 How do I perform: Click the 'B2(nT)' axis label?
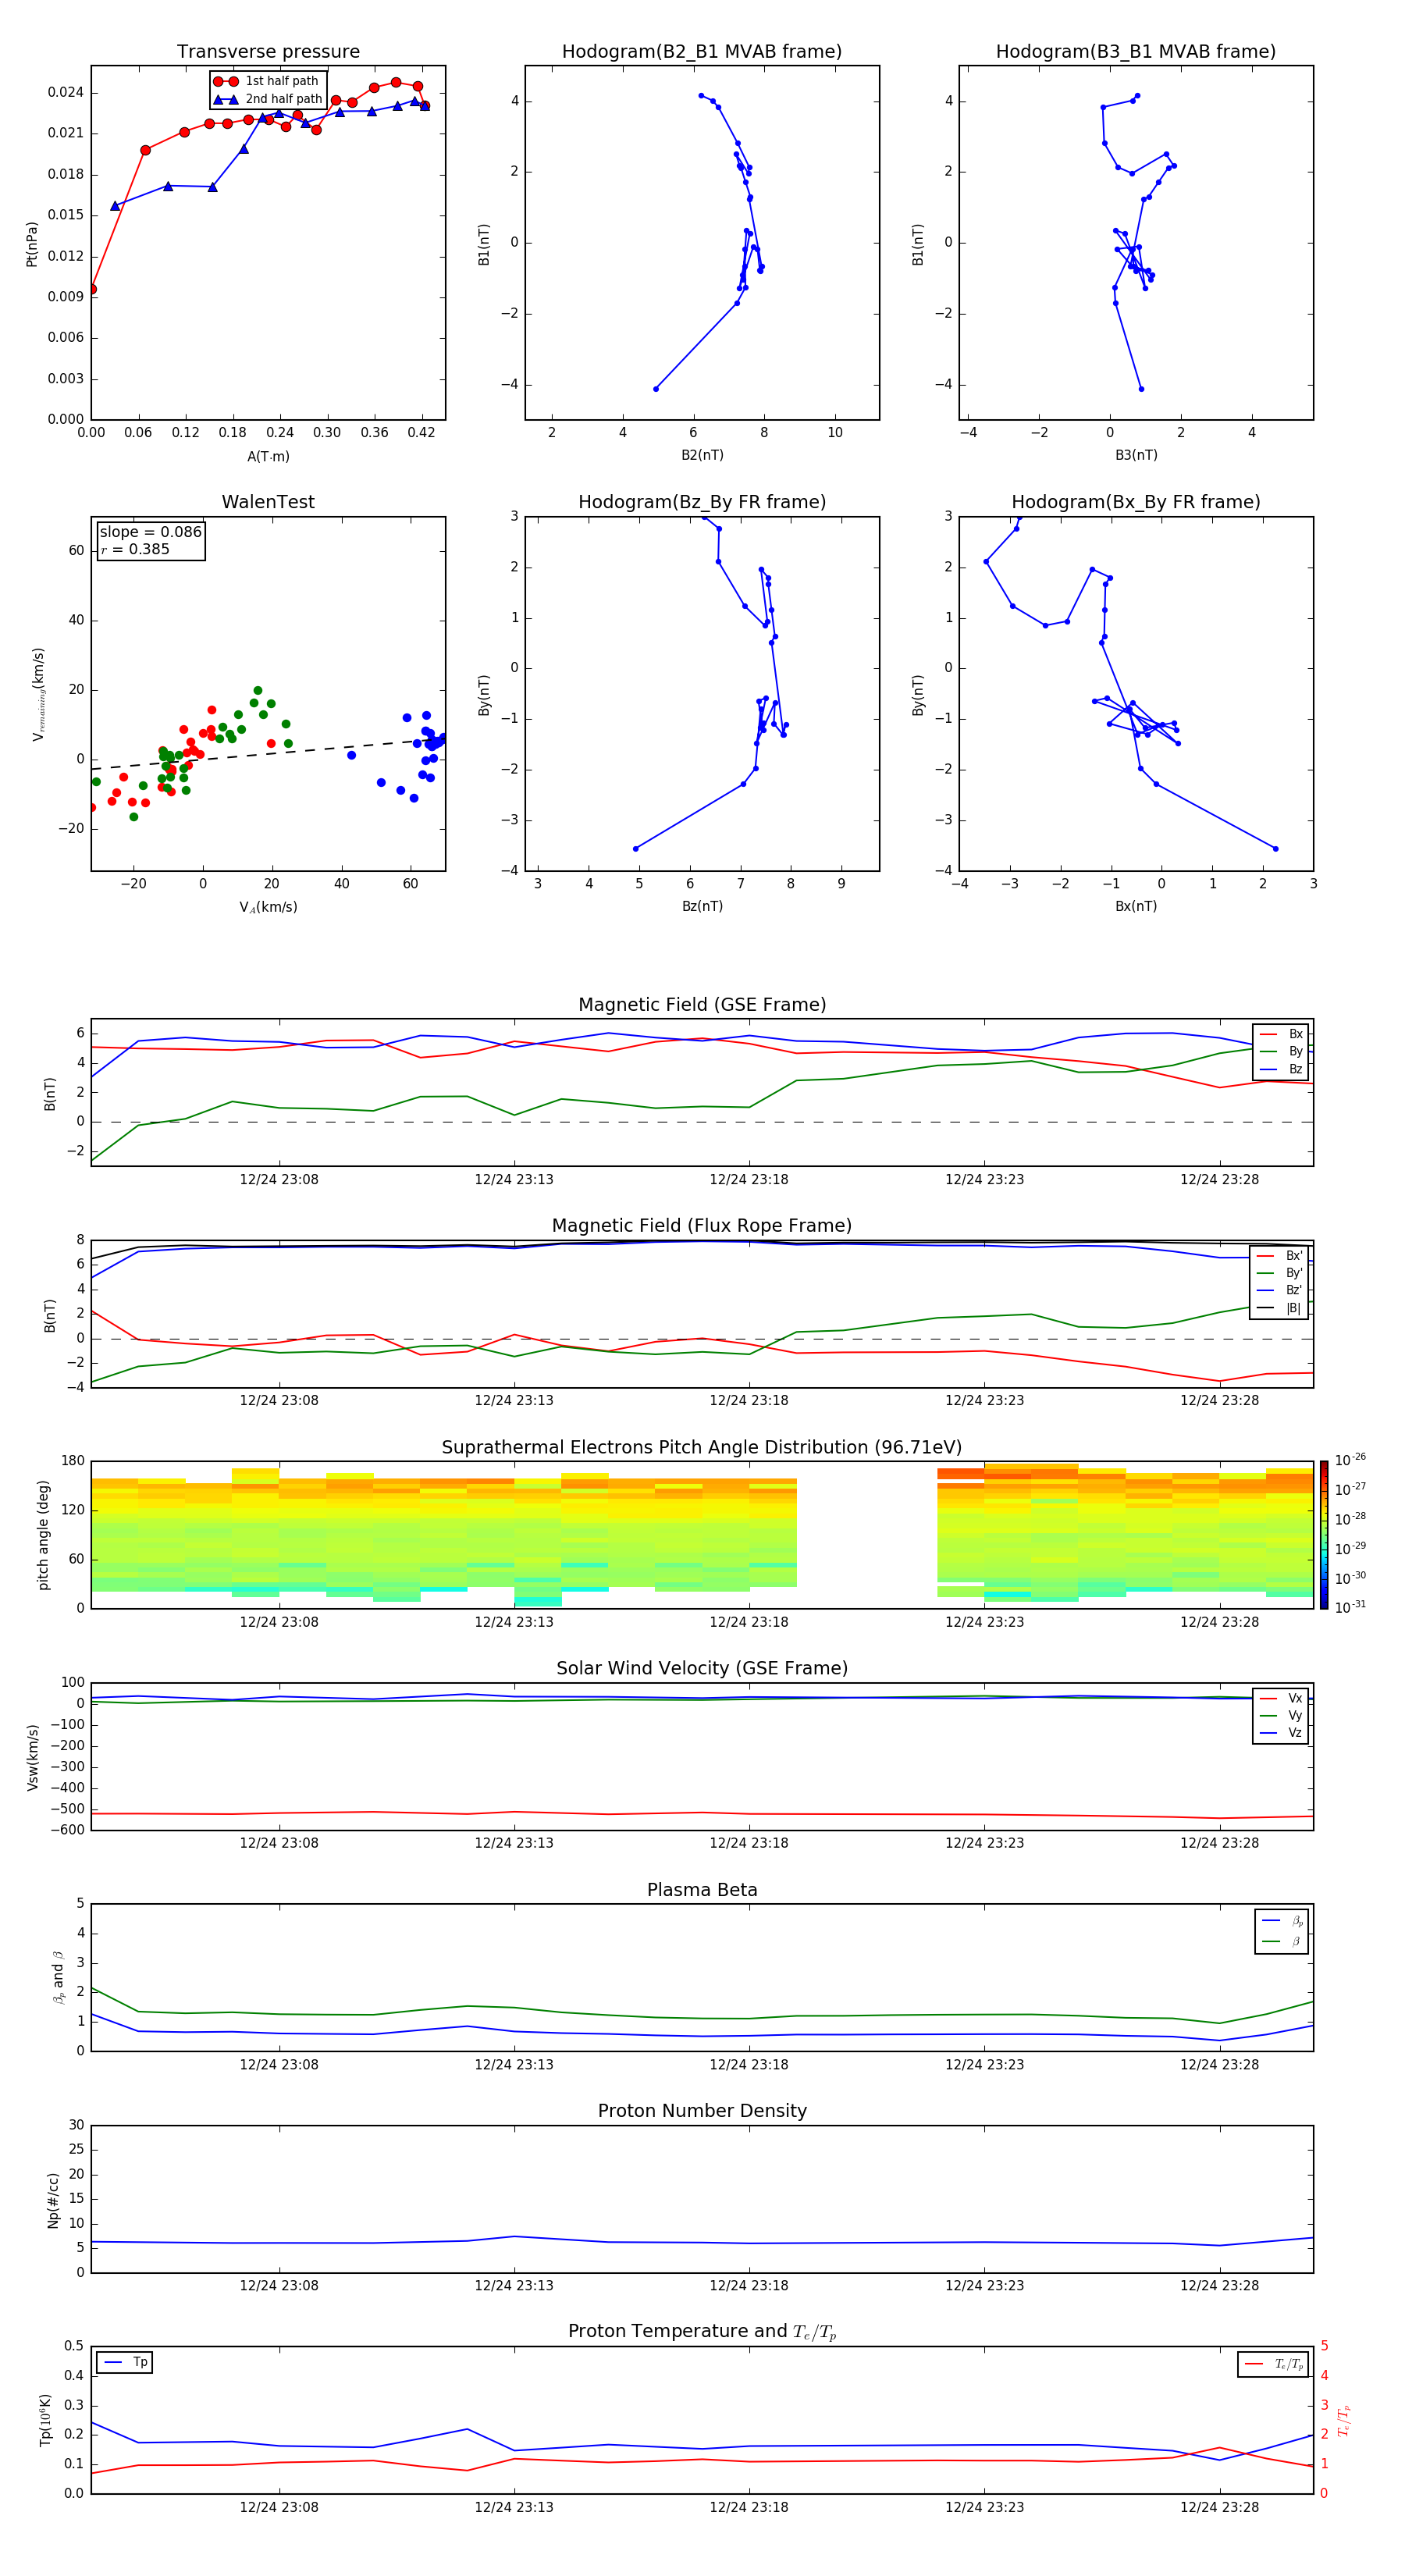pyautogui.click(x=702, y=455)
